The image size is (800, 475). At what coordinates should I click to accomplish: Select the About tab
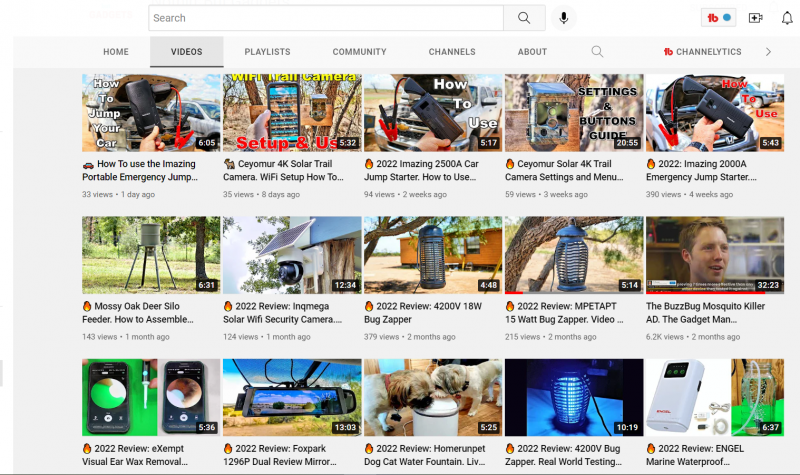[532, 52]
